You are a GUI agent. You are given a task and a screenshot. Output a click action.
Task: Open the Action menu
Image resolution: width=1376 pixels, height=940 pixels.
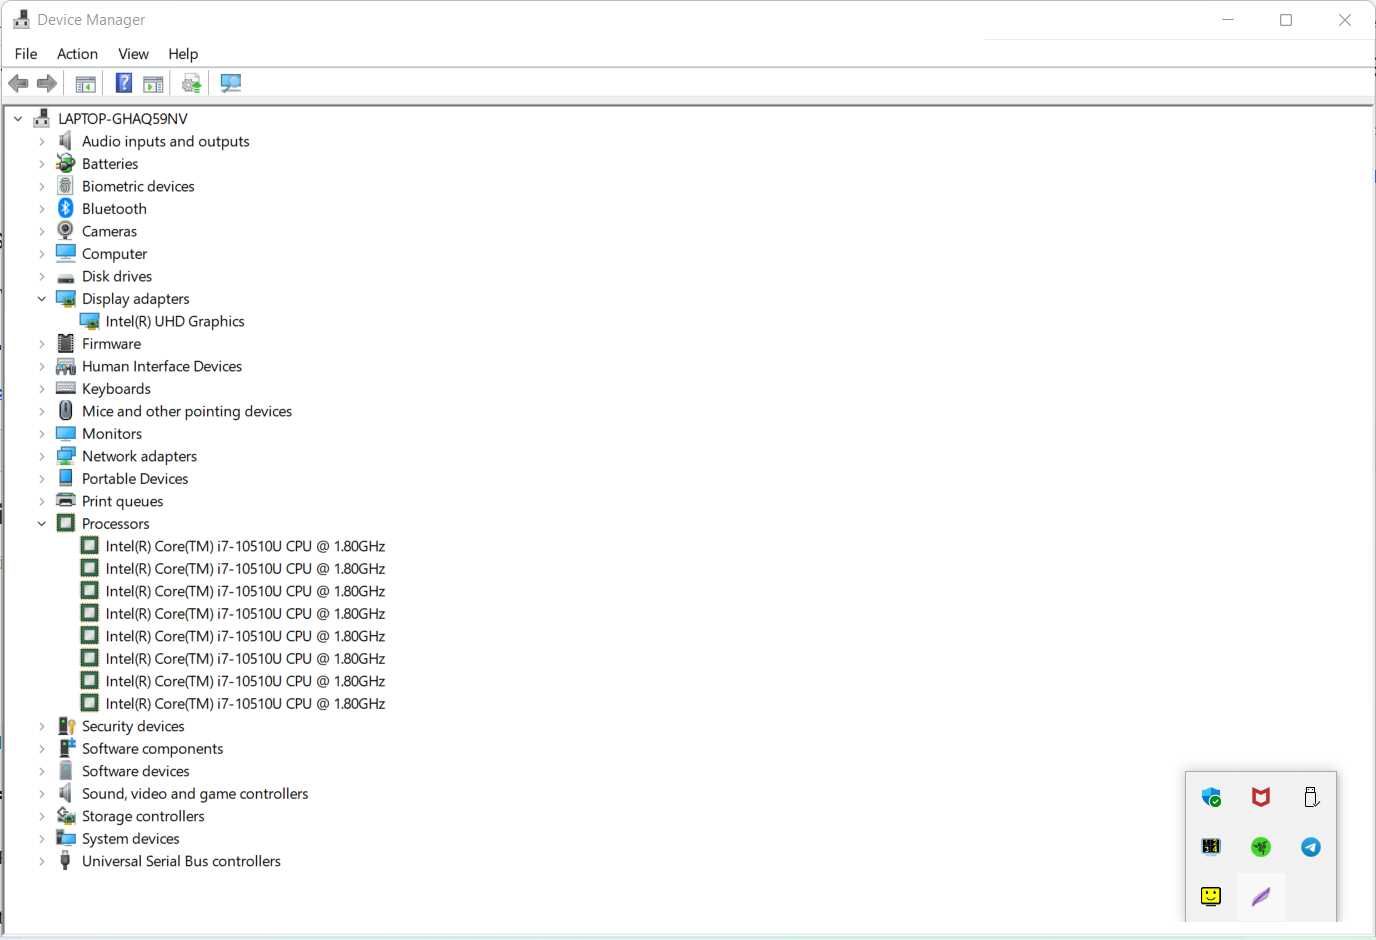(x=77, y=54)
